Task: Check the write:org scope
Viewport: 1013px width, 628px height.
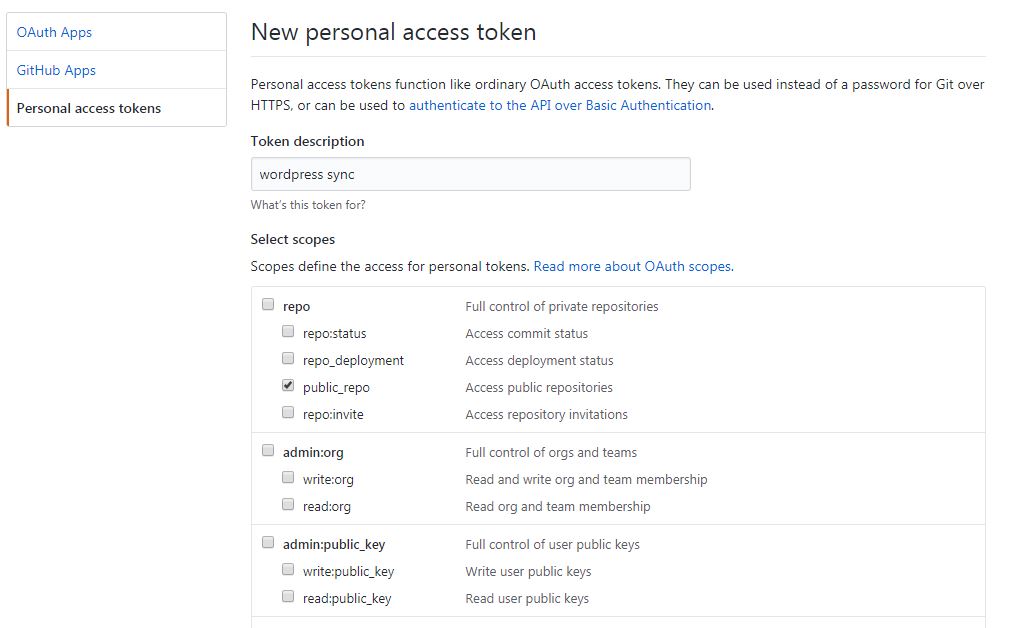Action: coord(288,476)
